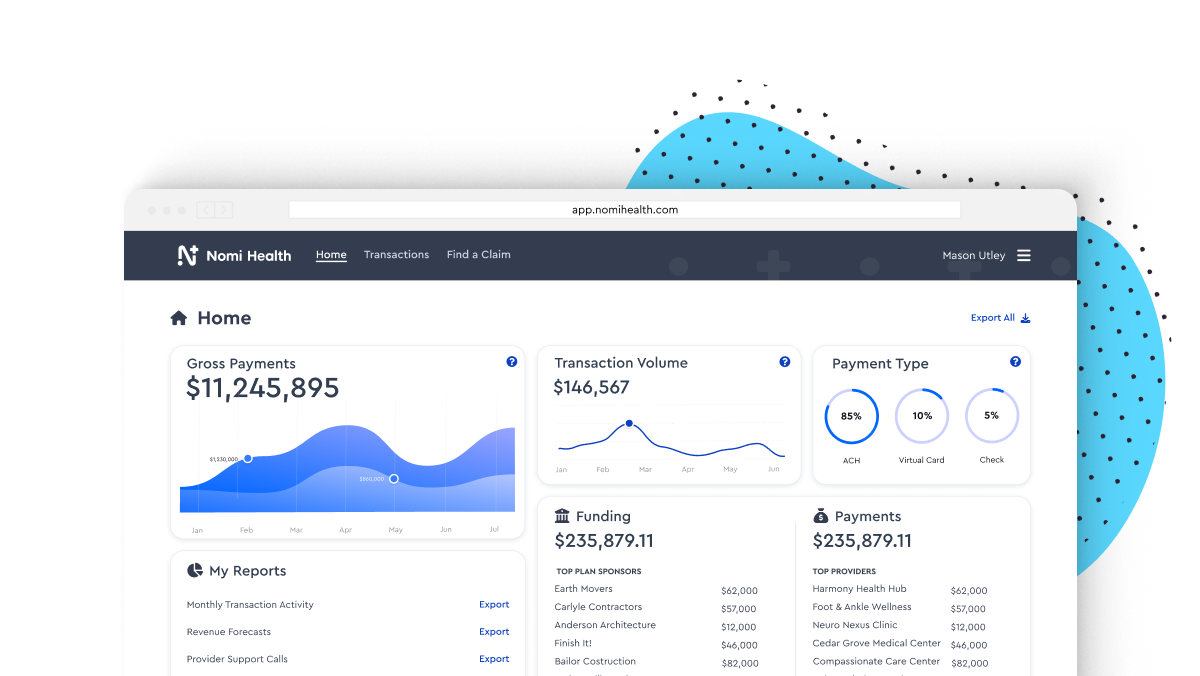Open the hamburger menu beside Mason Utley

coord(1024,255)
